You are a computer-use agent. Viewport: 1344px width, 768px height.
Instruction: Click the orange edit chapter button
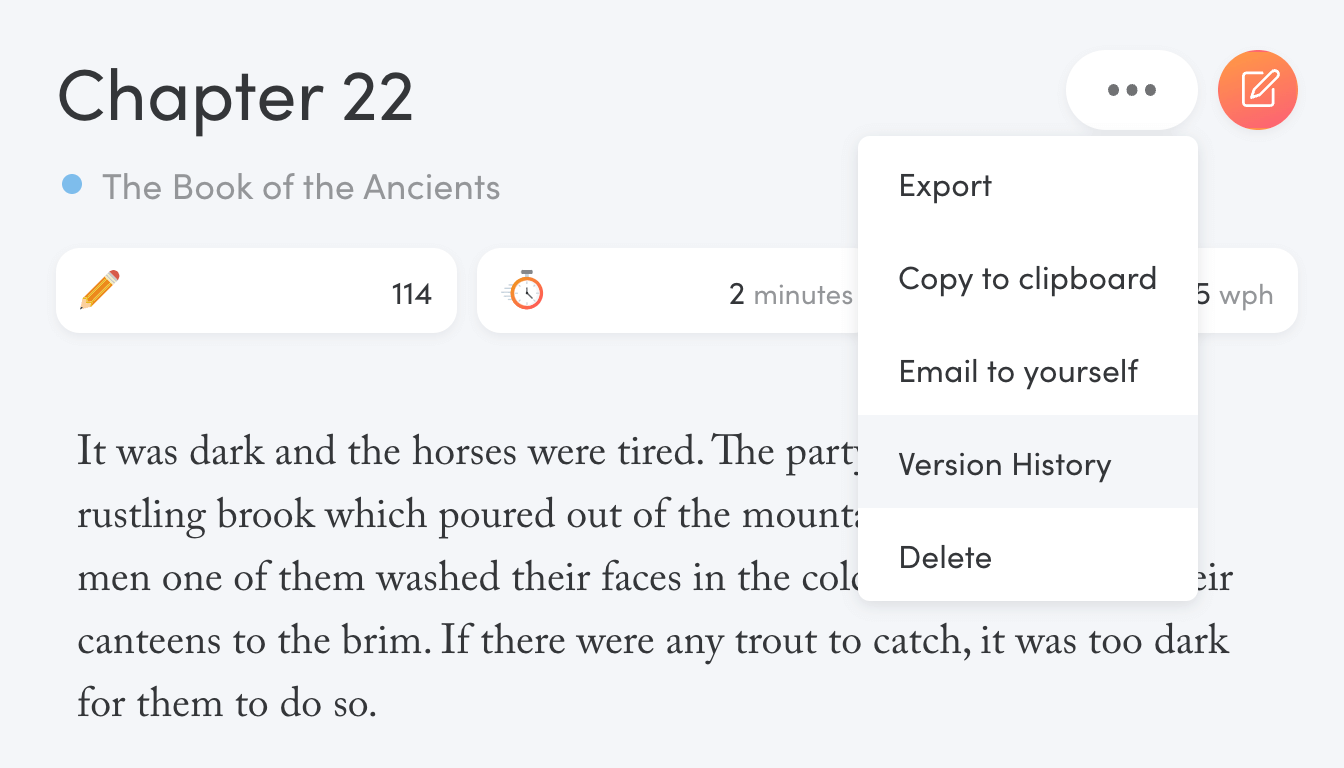(1258, 90)
